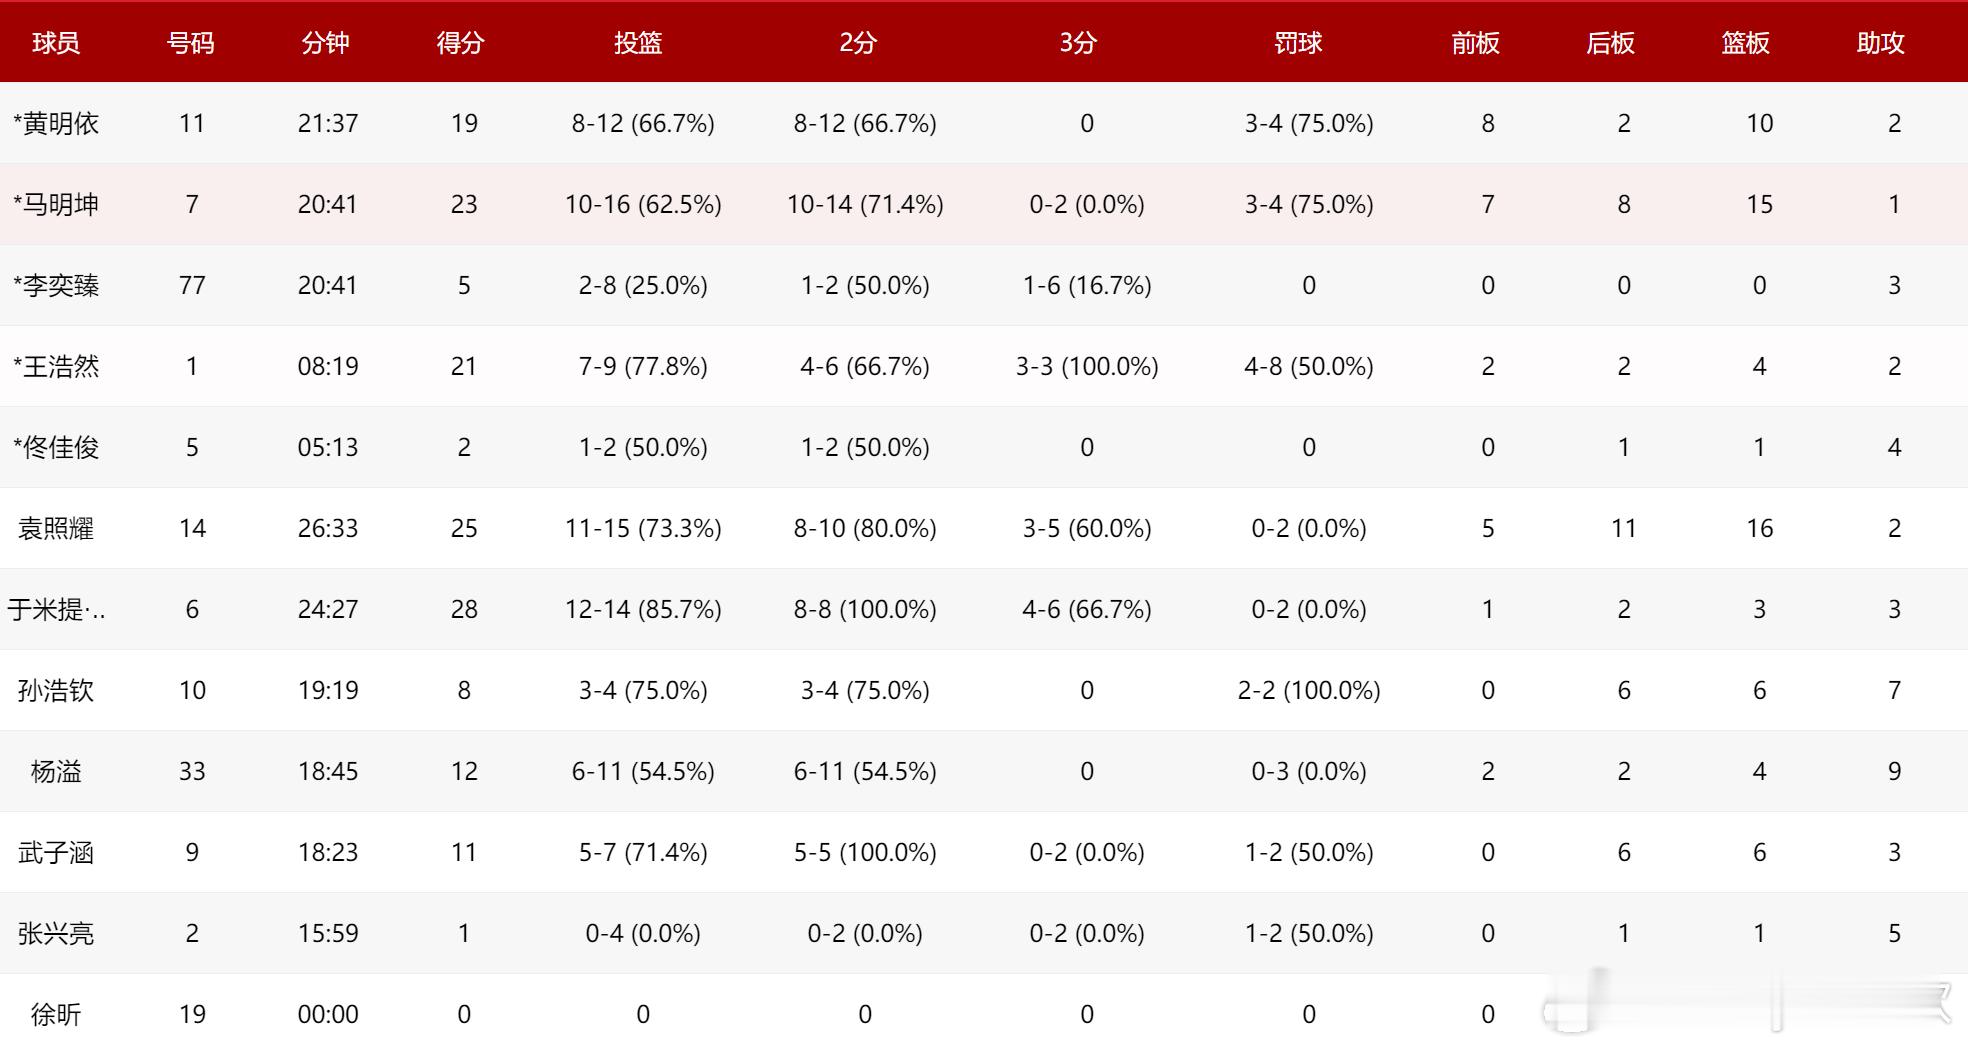Screen dimensions: 1968x1054
Task: Open player *马明坤 name link
Action: point(56,205)
